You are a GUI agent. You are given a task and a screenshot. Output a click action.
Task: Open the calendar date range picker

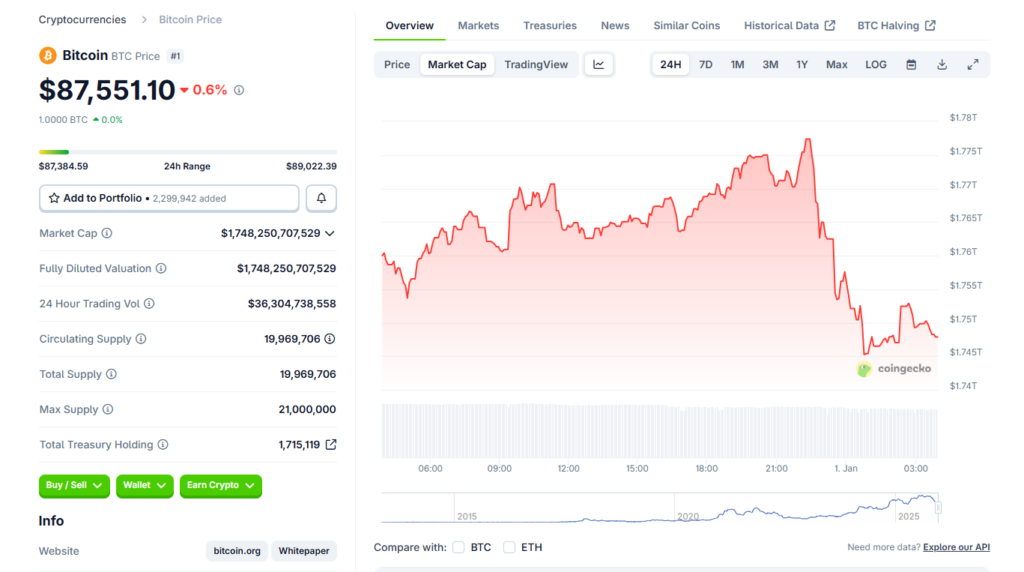(x=911, y=65)
